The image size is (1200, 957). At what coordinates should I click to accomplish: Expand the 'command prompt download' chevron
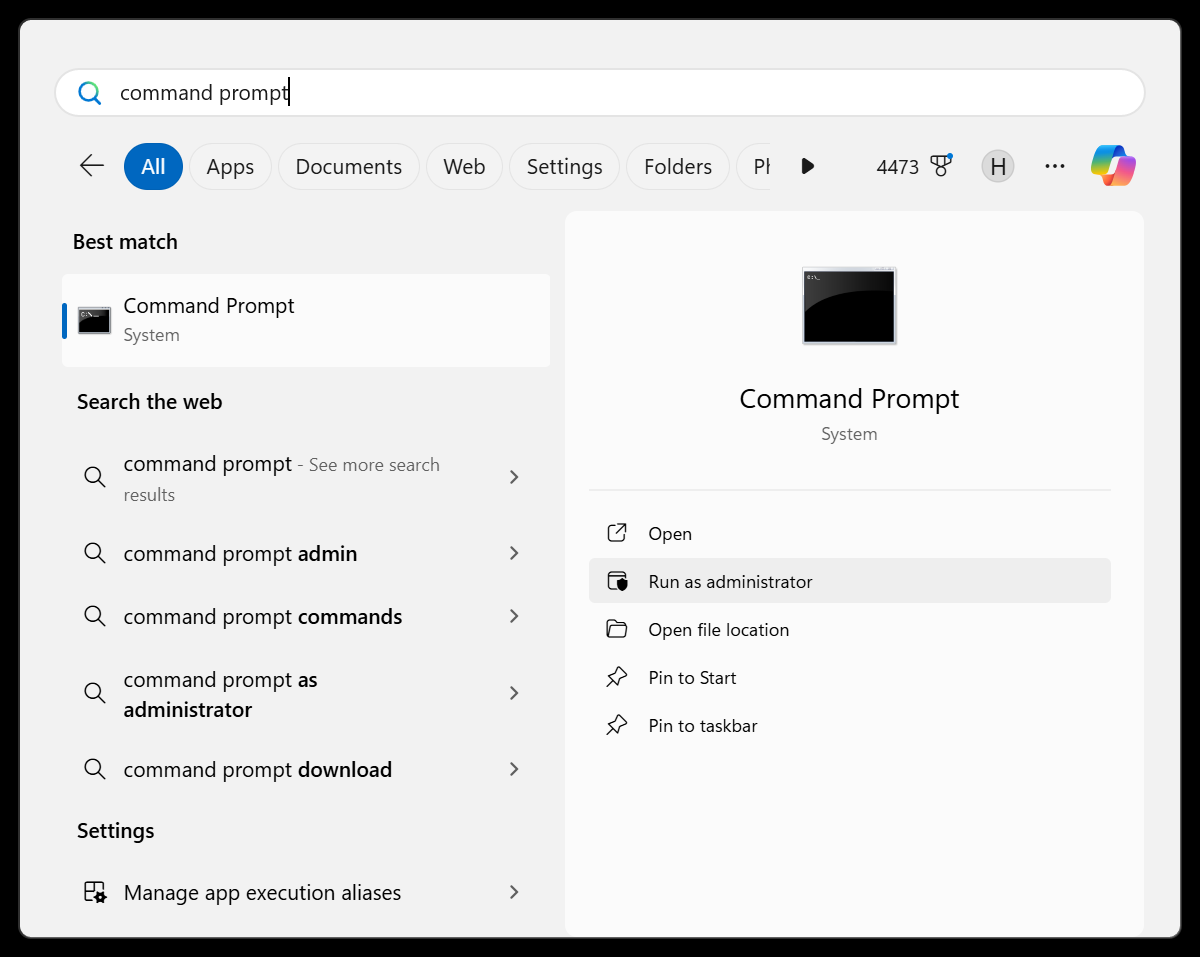[x=514, y=769]
